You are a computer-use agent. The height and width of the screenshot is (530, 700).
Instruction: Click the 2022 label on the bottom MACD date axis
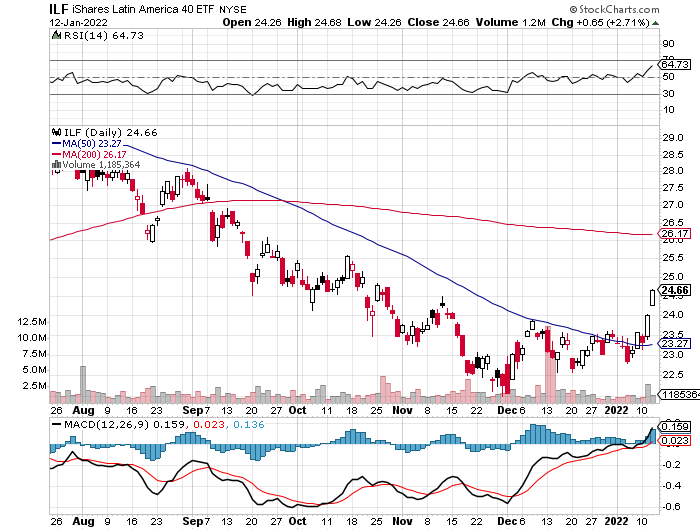tap(616, 521)
